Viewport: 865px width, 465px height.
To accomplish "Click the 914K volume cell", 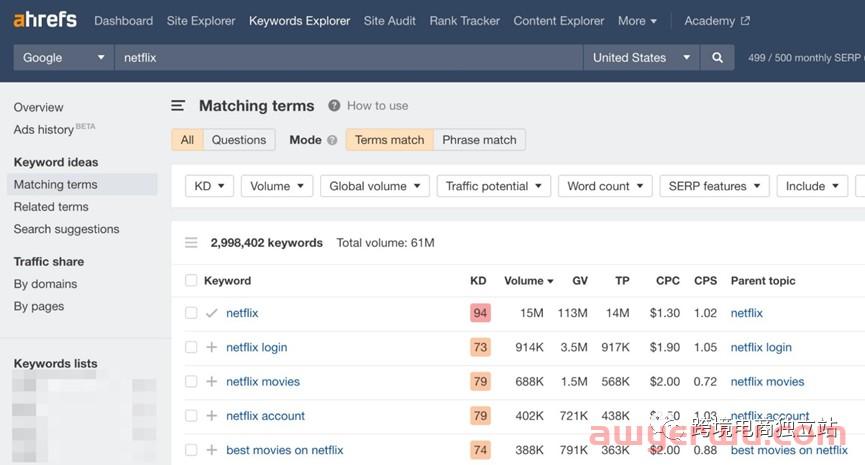I will click(x=529, y=348).
